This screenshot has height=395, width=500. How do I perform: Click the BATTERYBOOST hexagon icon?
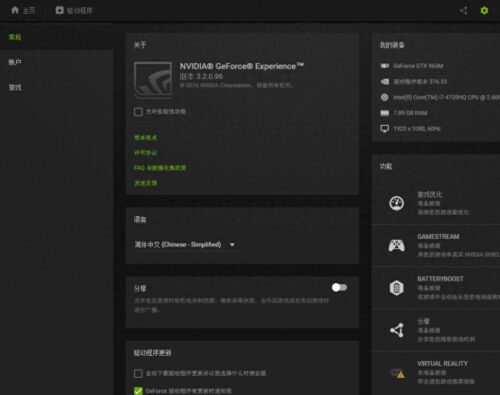tap(397, 288)
